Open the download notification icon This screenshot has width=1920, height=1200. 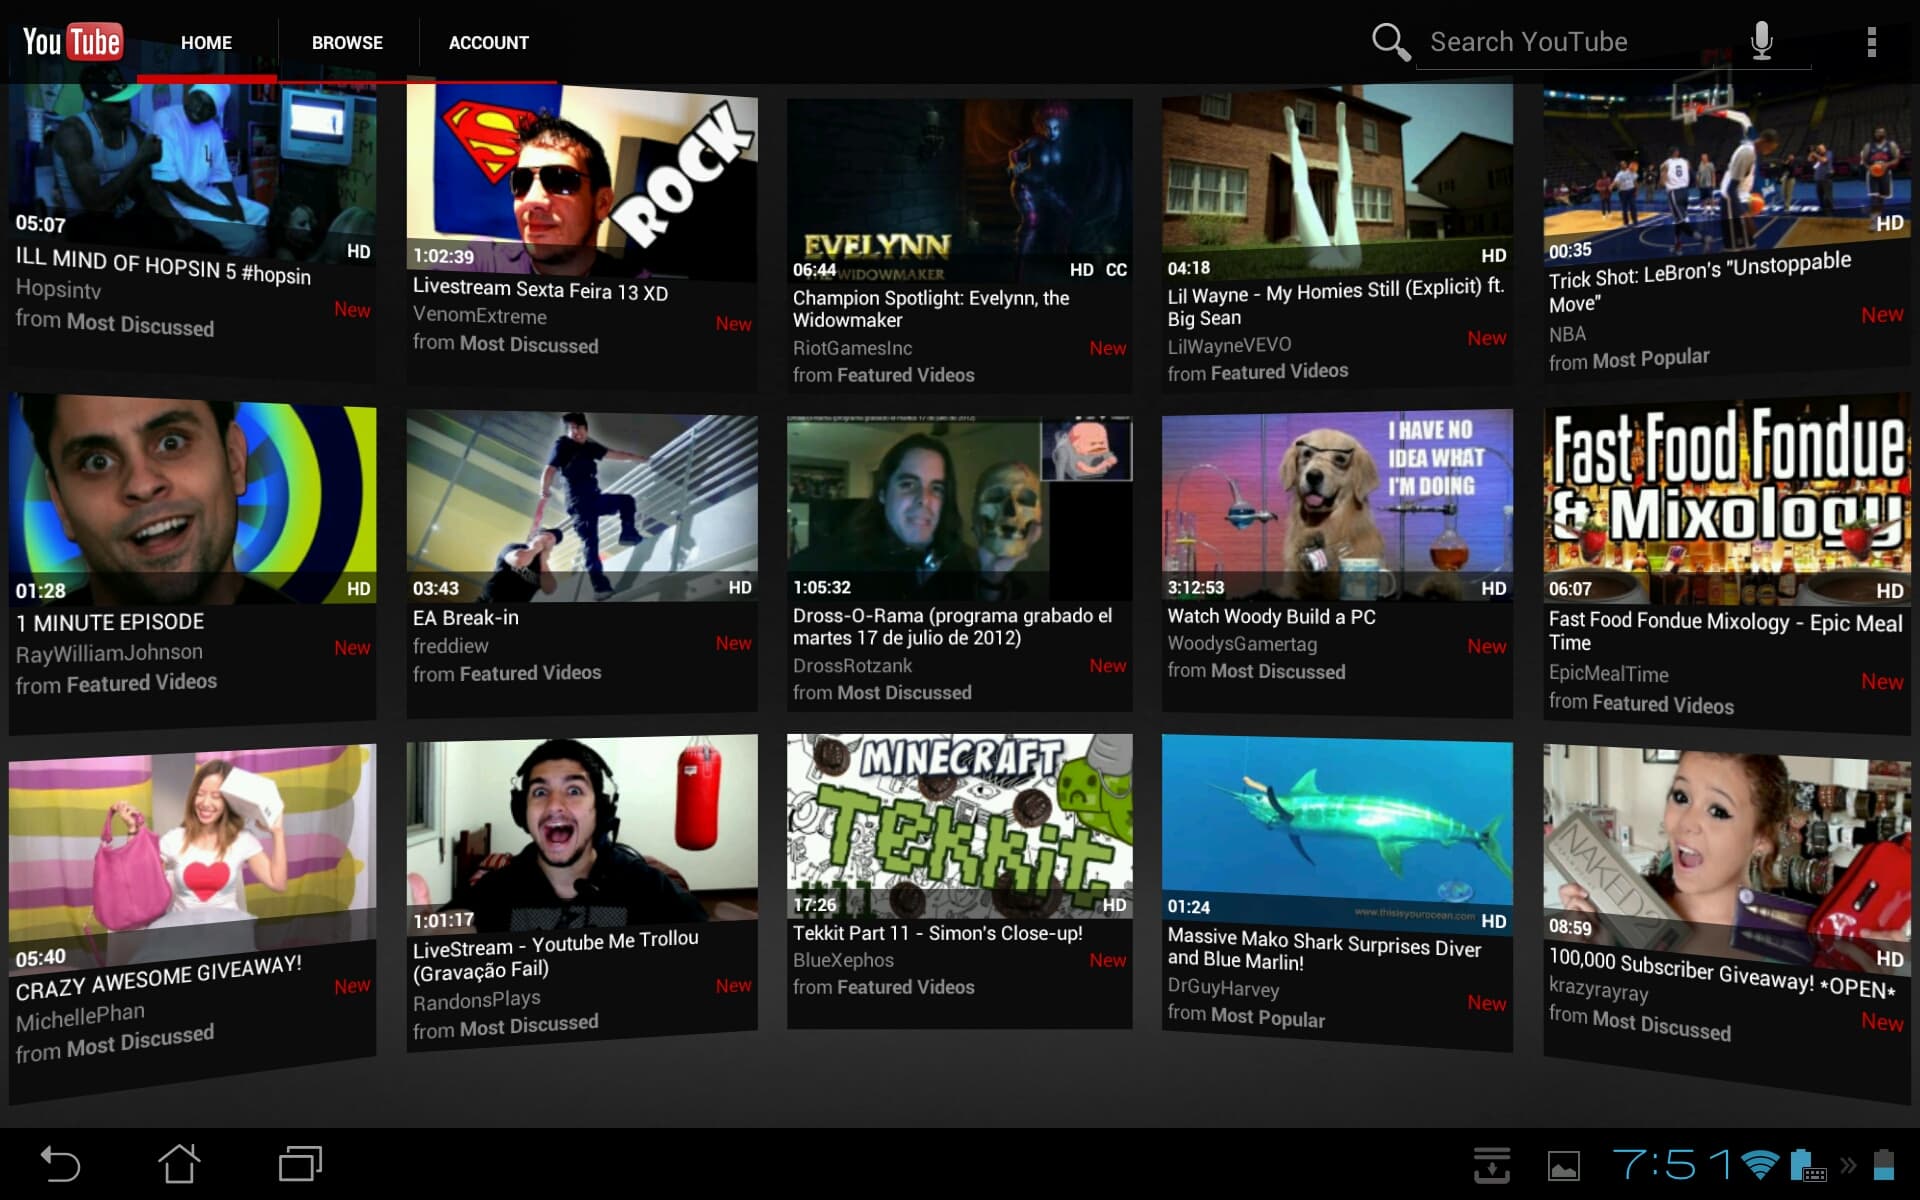[x=1491, y=1165]
